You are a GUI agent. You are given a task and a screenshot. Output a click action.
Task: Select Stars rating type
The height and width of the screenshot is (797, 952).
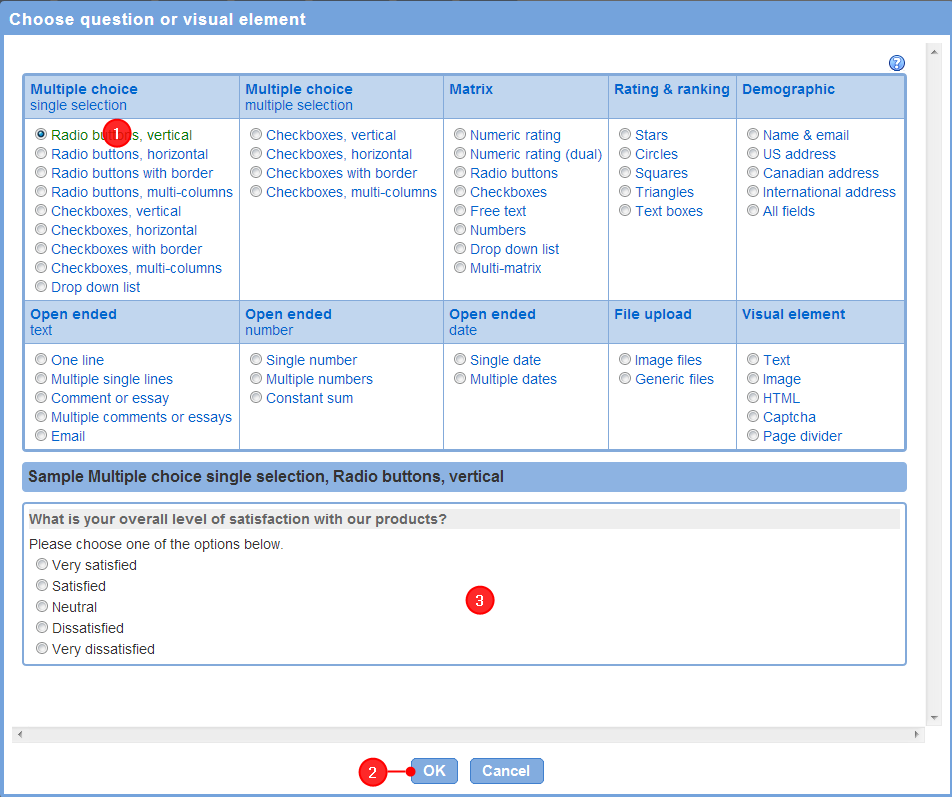pyautogui.click(x=625, y=135)
